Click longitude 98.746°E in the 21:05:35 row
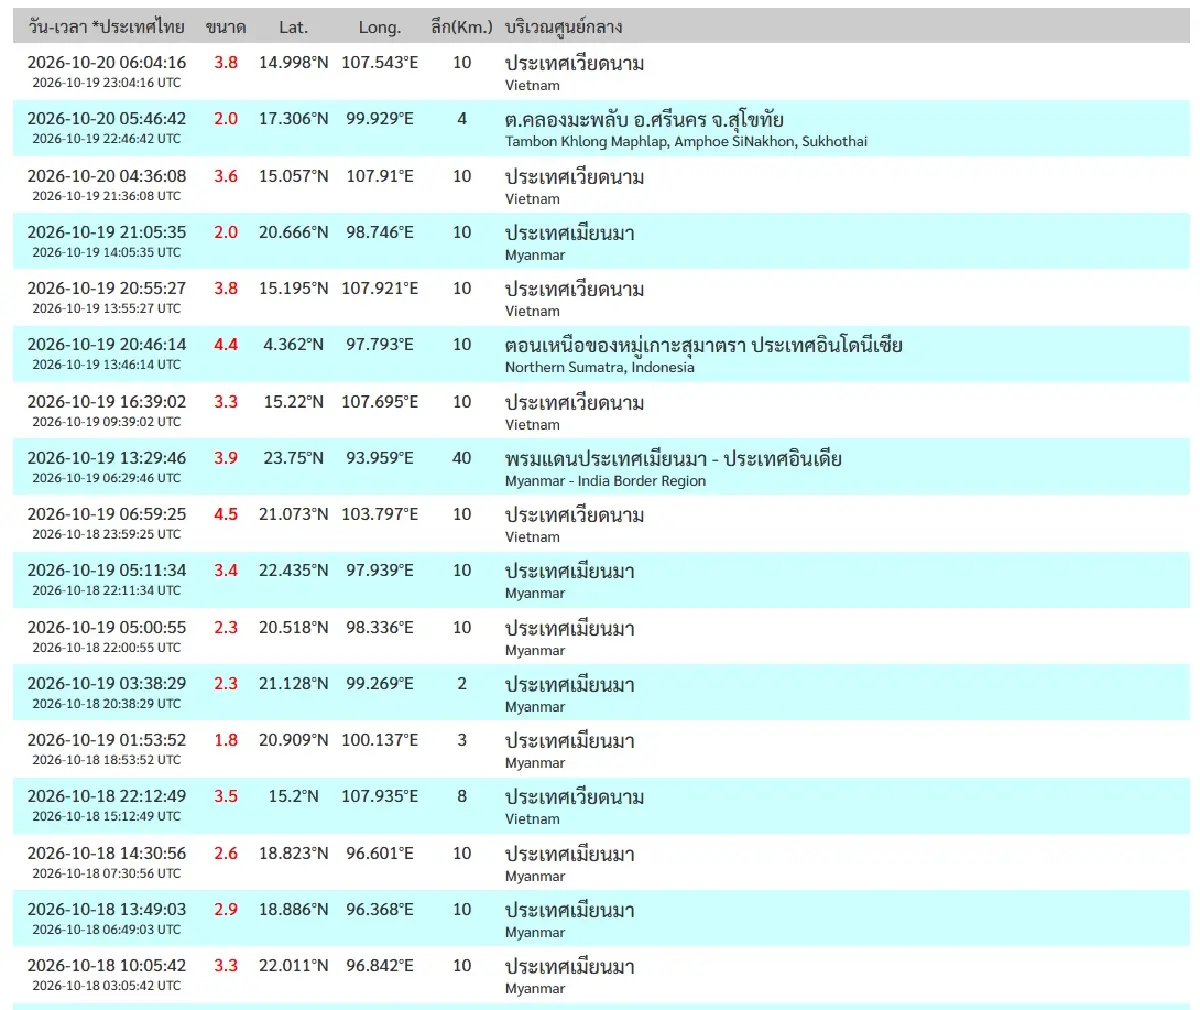This screenshot has height=1010, width=1200. (380, 232)
